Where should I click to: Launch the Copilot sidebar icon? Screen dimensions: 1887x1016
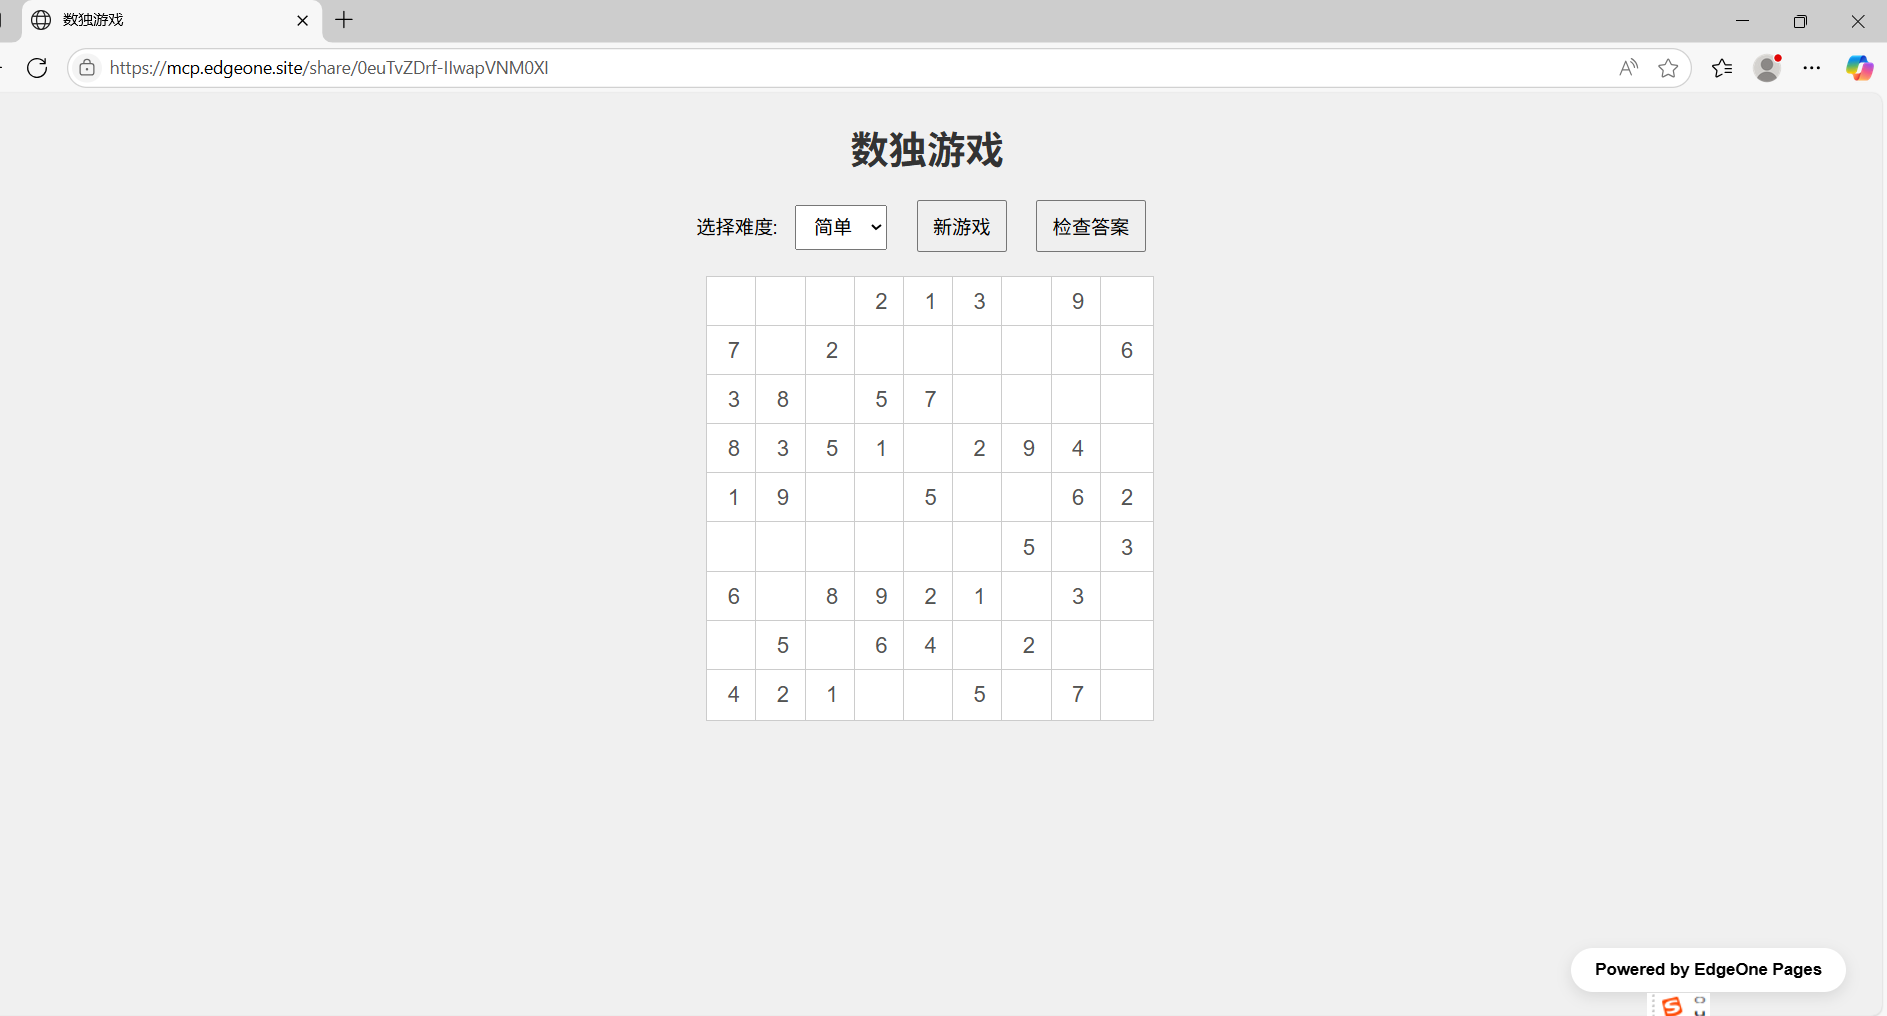pos(1860,68)
